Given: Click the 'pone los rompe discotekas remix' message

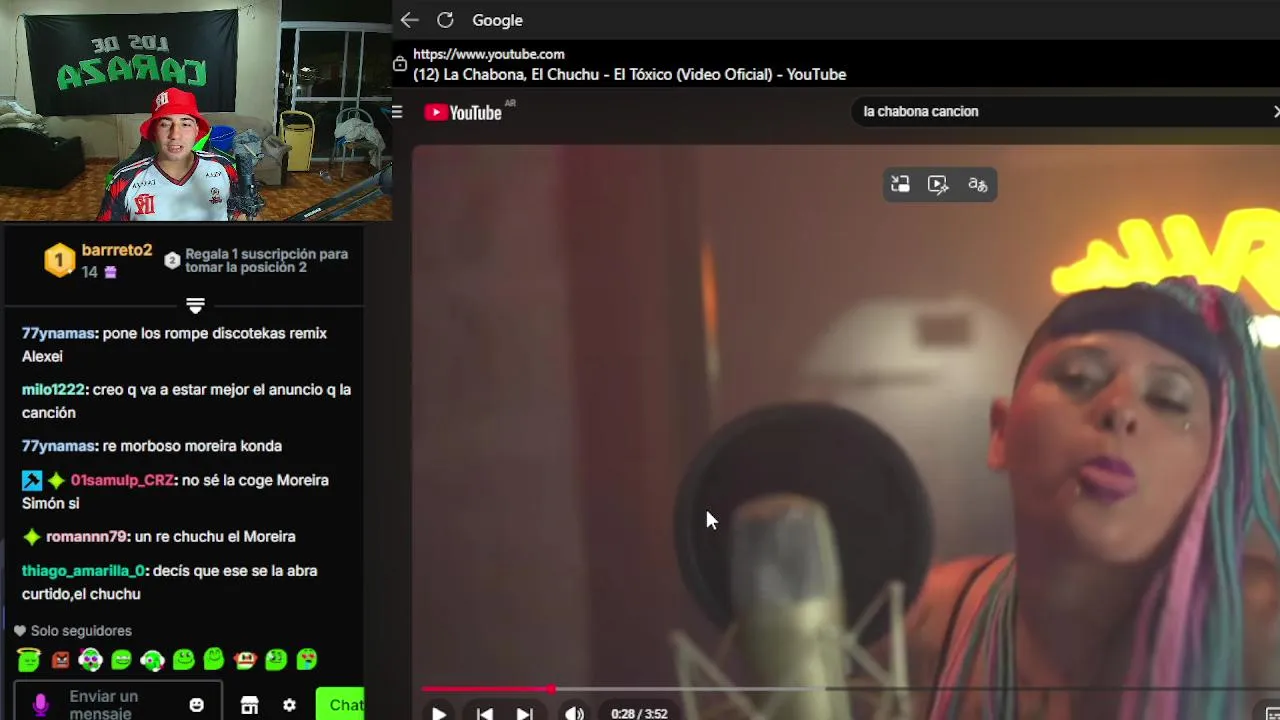Looking at the screenshot, I should pos(174,344).
